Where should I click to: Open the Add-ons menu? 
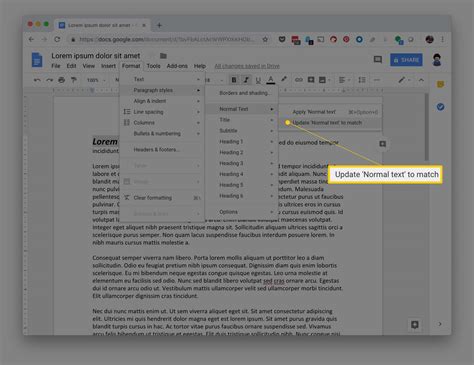tap(177, 66)
